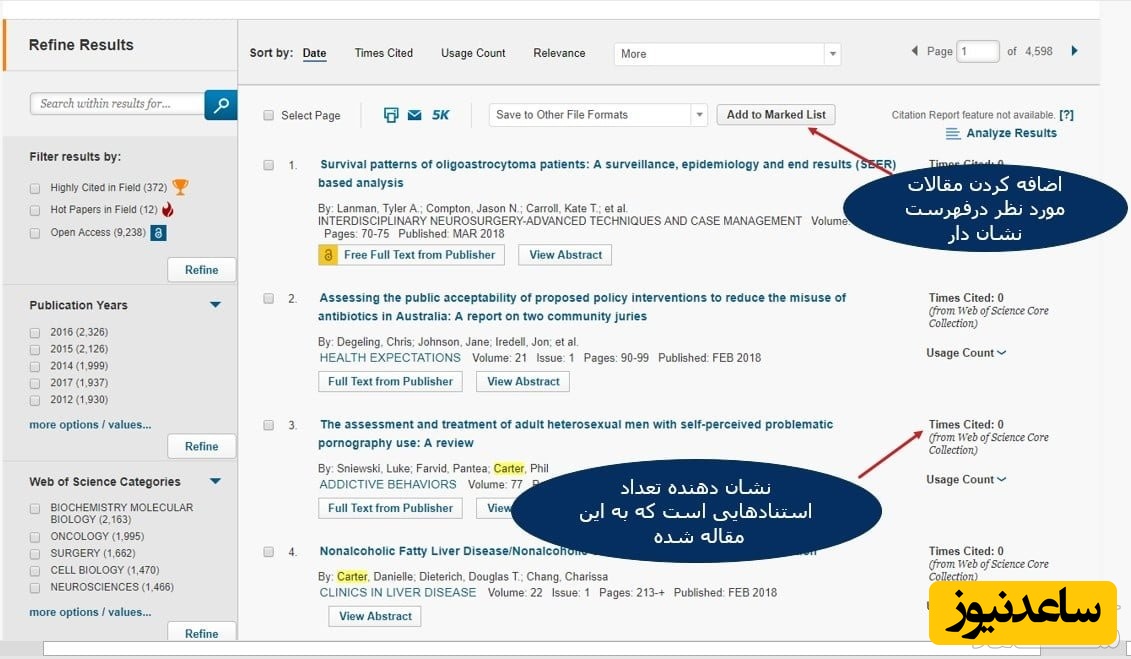
Task: Click the page number input field
Action: click(x=977, y=51)
